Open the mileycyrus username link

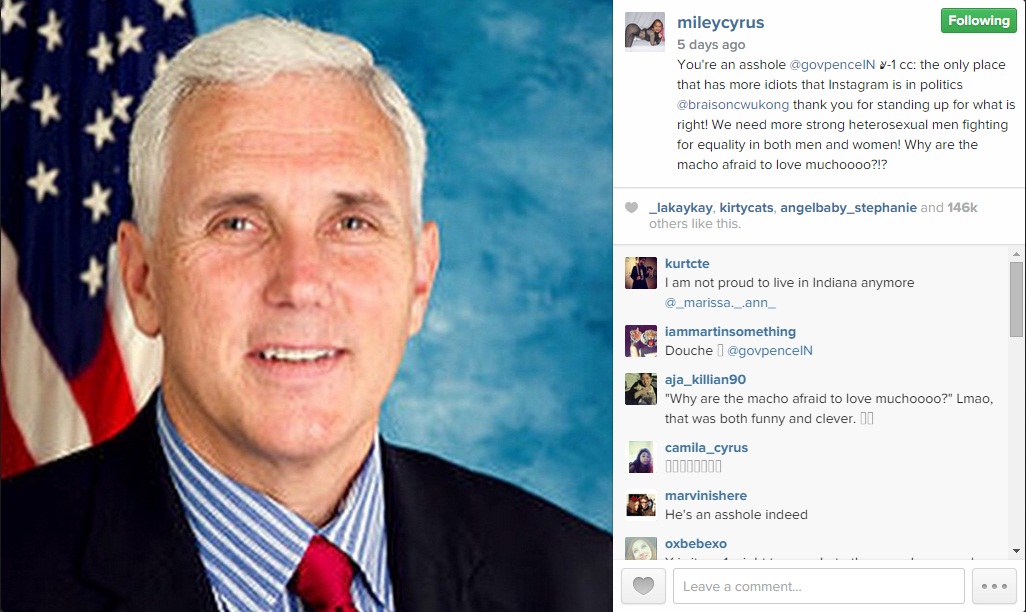720,22
